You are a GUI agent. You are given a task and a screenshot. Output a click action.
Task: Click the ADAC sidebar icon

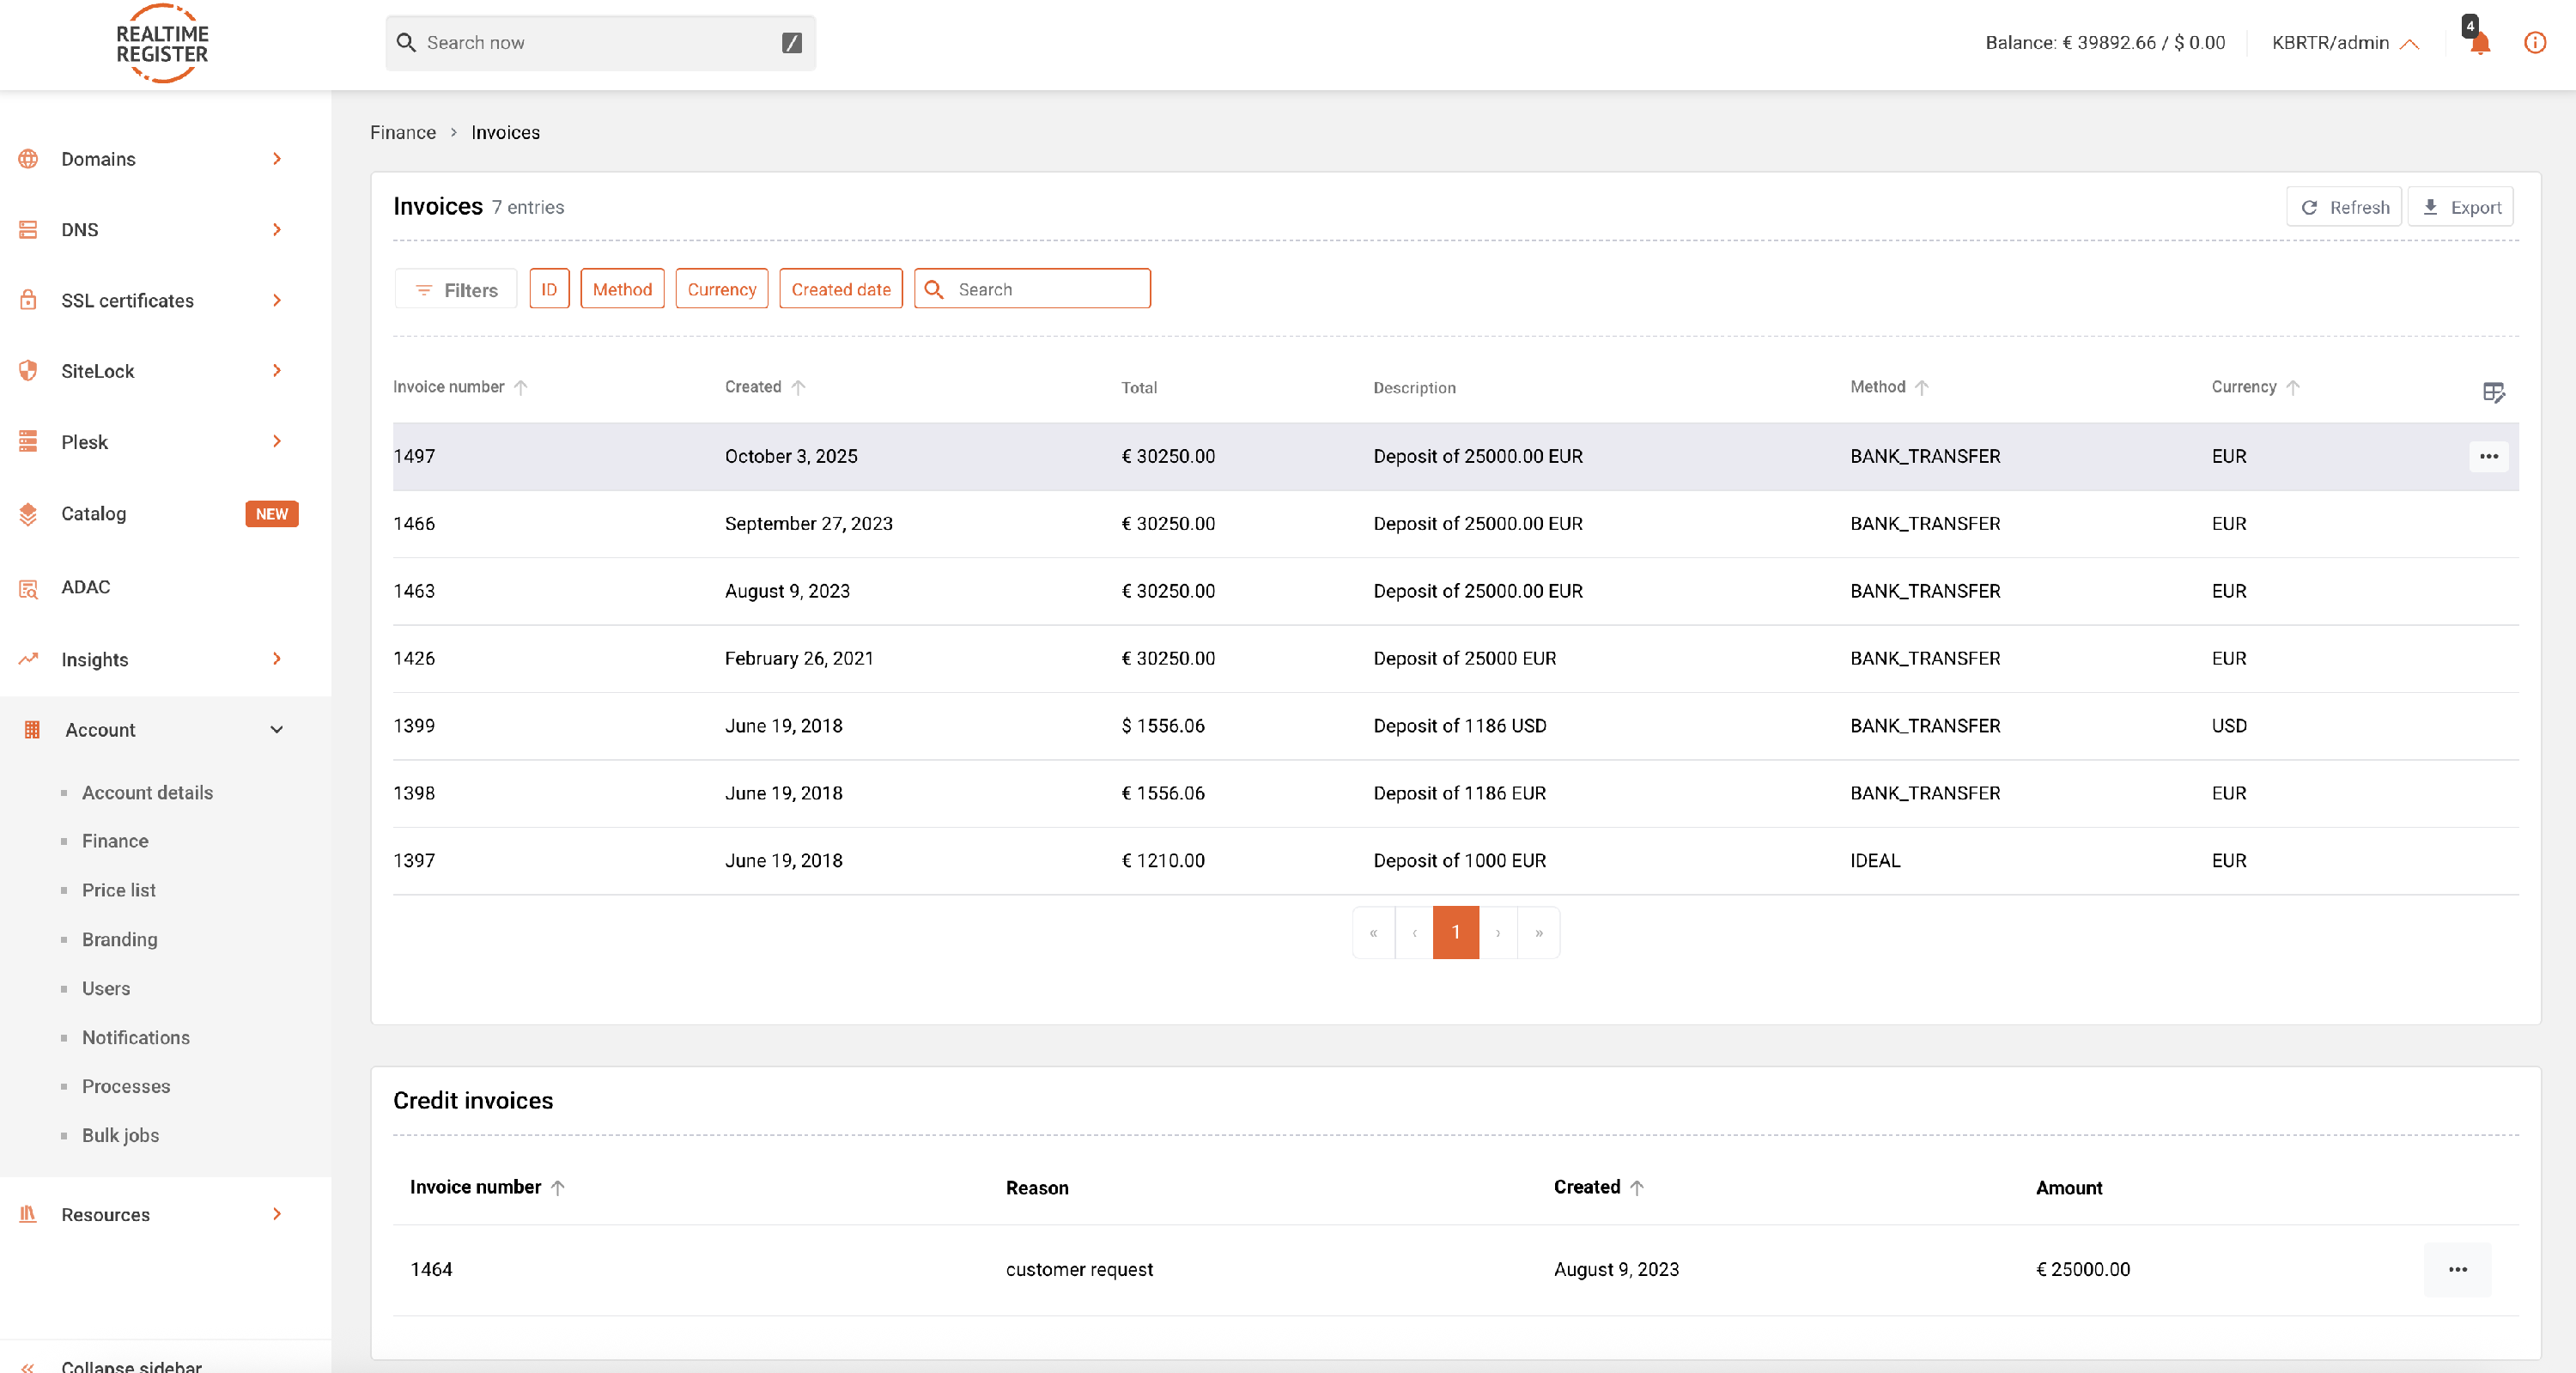tap(28, 588)
